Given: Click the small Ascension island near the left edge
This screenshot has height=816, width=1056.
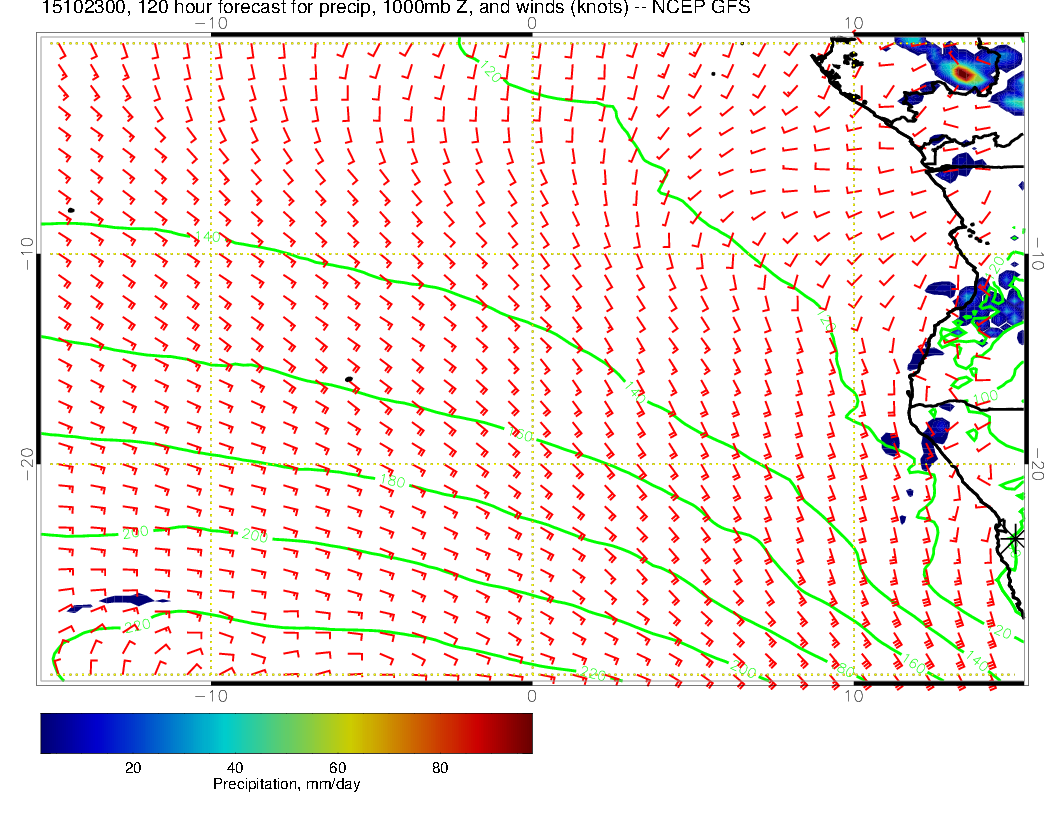Looking at the screenshot, I should point(70,210).
